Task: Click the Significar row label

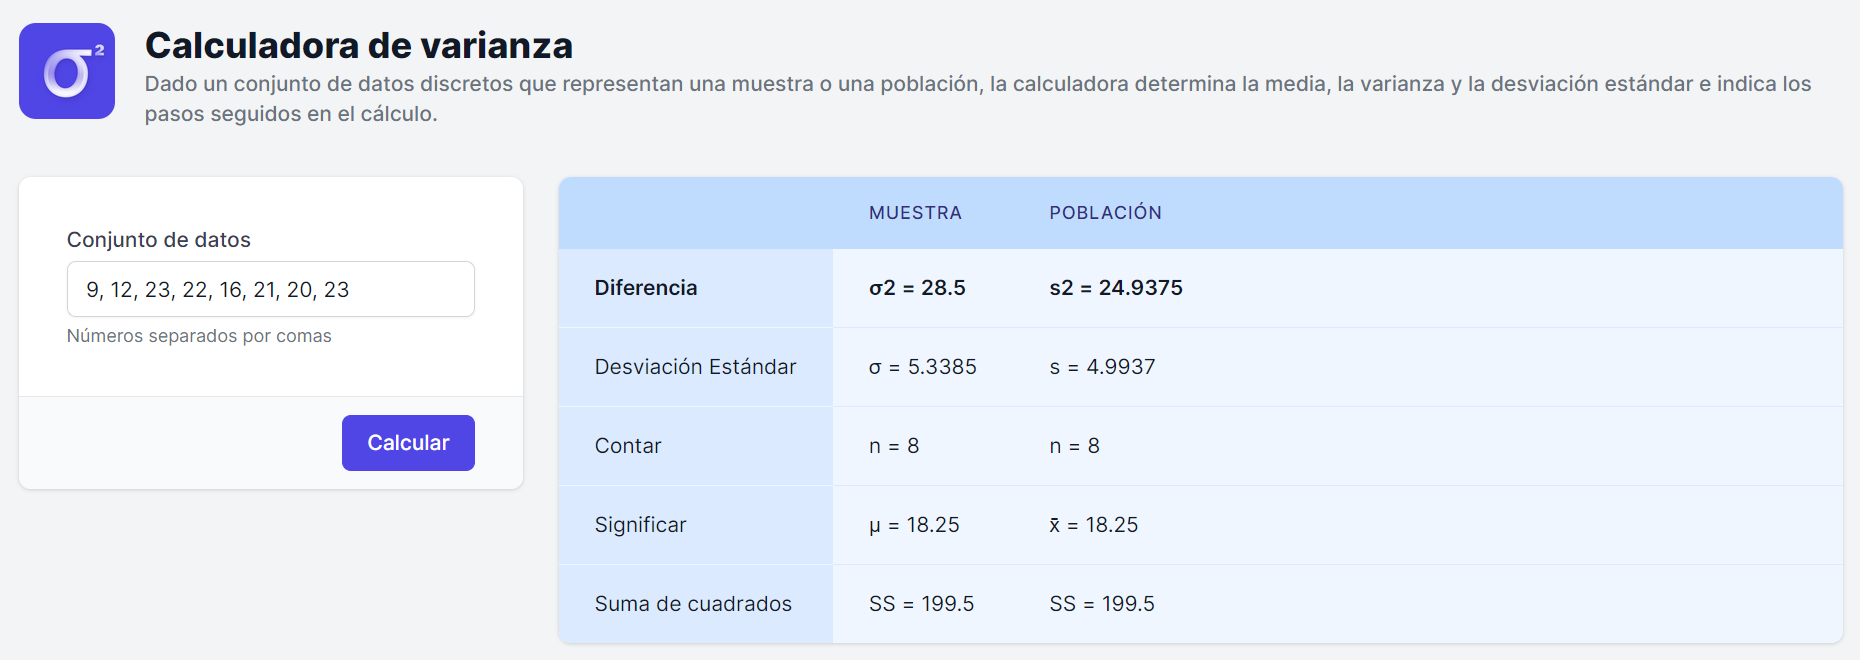Action: (x=641, y=525)
